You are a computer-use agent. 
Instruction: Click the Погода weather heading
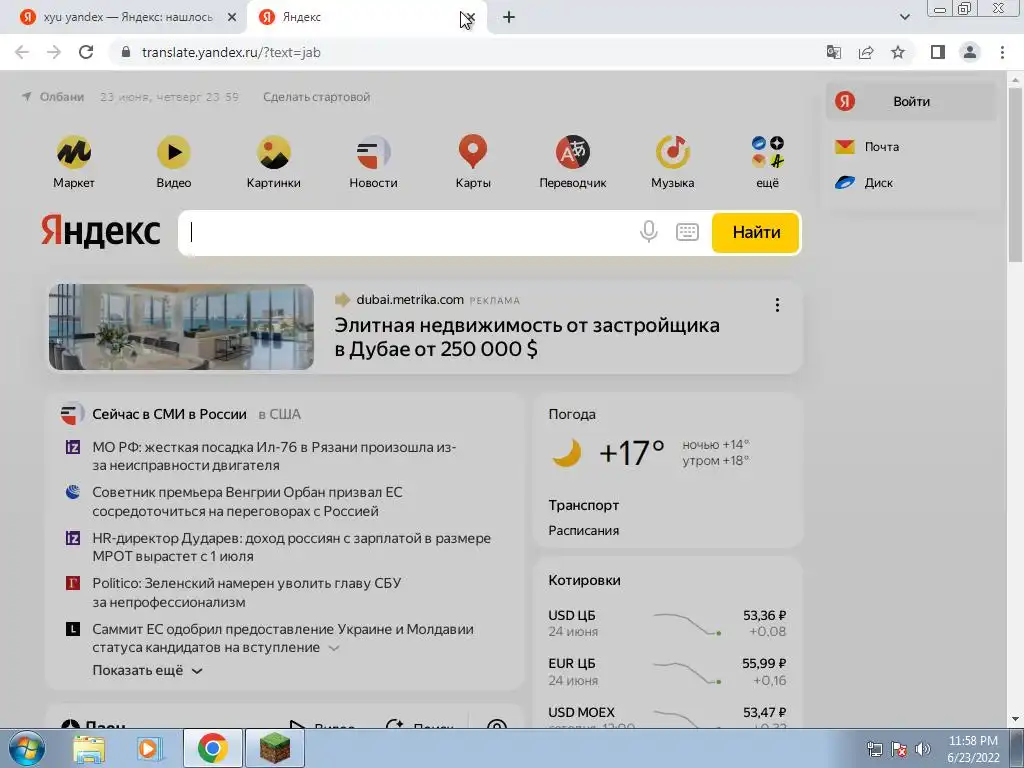(572, 414)
